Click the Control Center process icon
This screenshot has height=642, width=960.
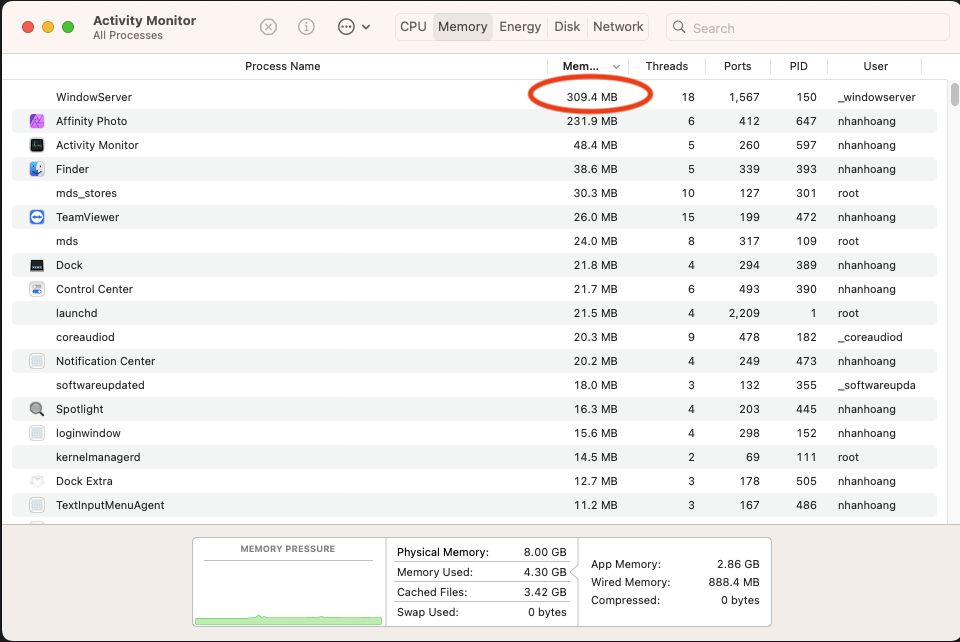click(x=37, y=289)
